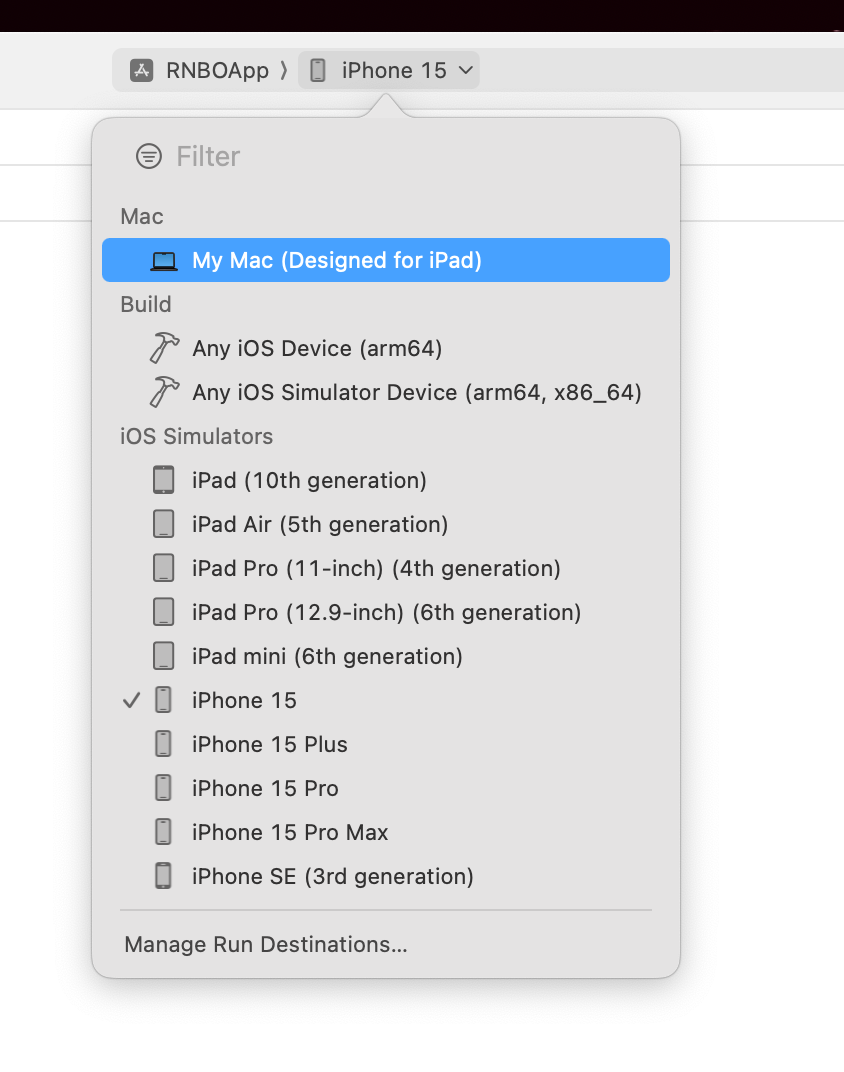Click the filter icon in the destination popup
The width and height of the screenshot is (844, 1072).
point(149,157)
